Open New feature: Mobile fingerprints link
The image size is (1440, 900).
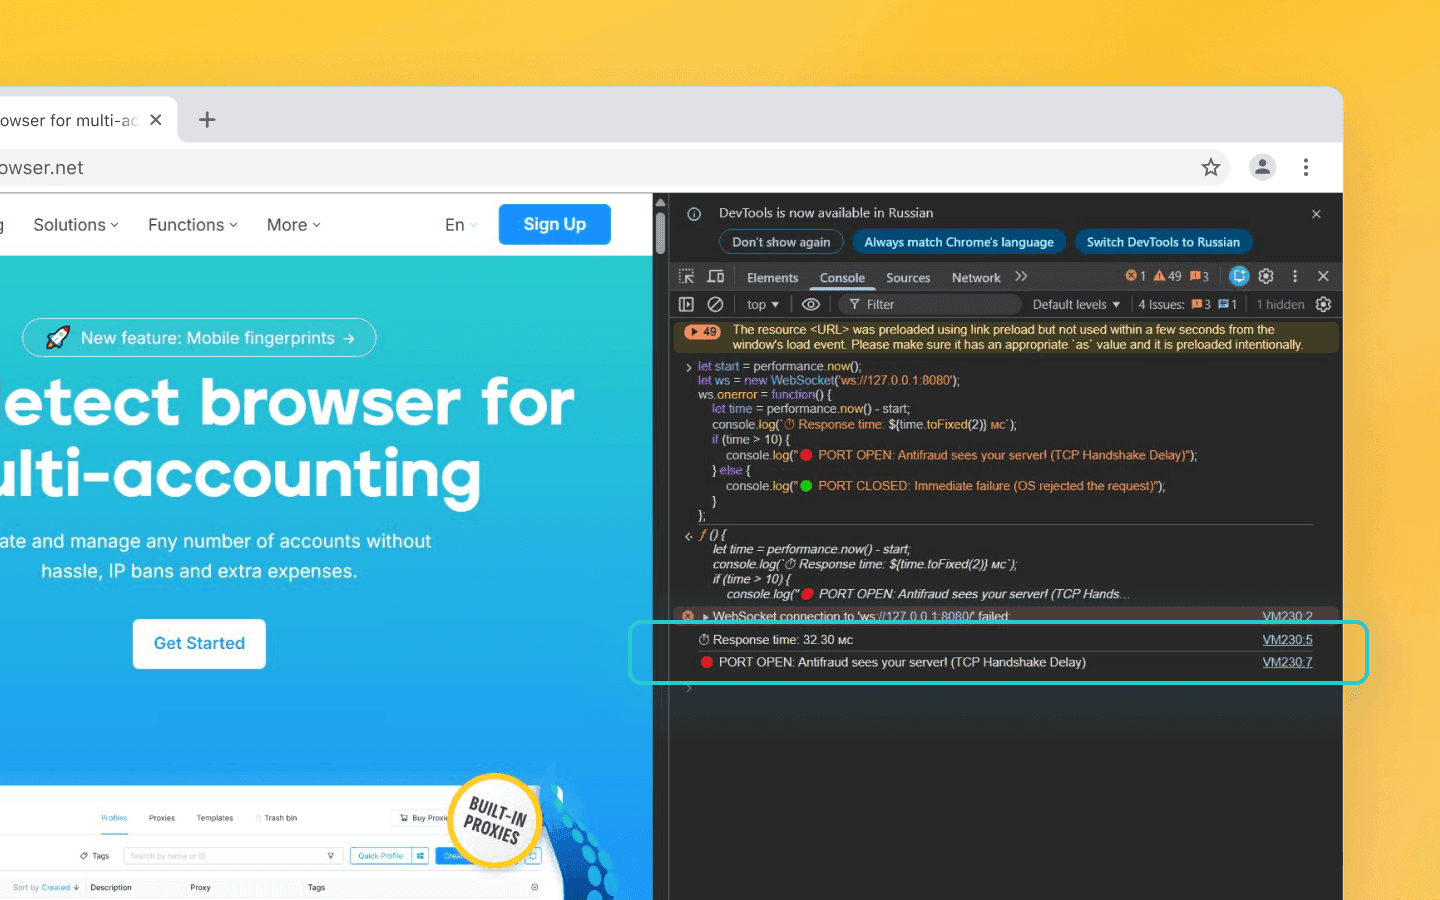tap(199, 338)
